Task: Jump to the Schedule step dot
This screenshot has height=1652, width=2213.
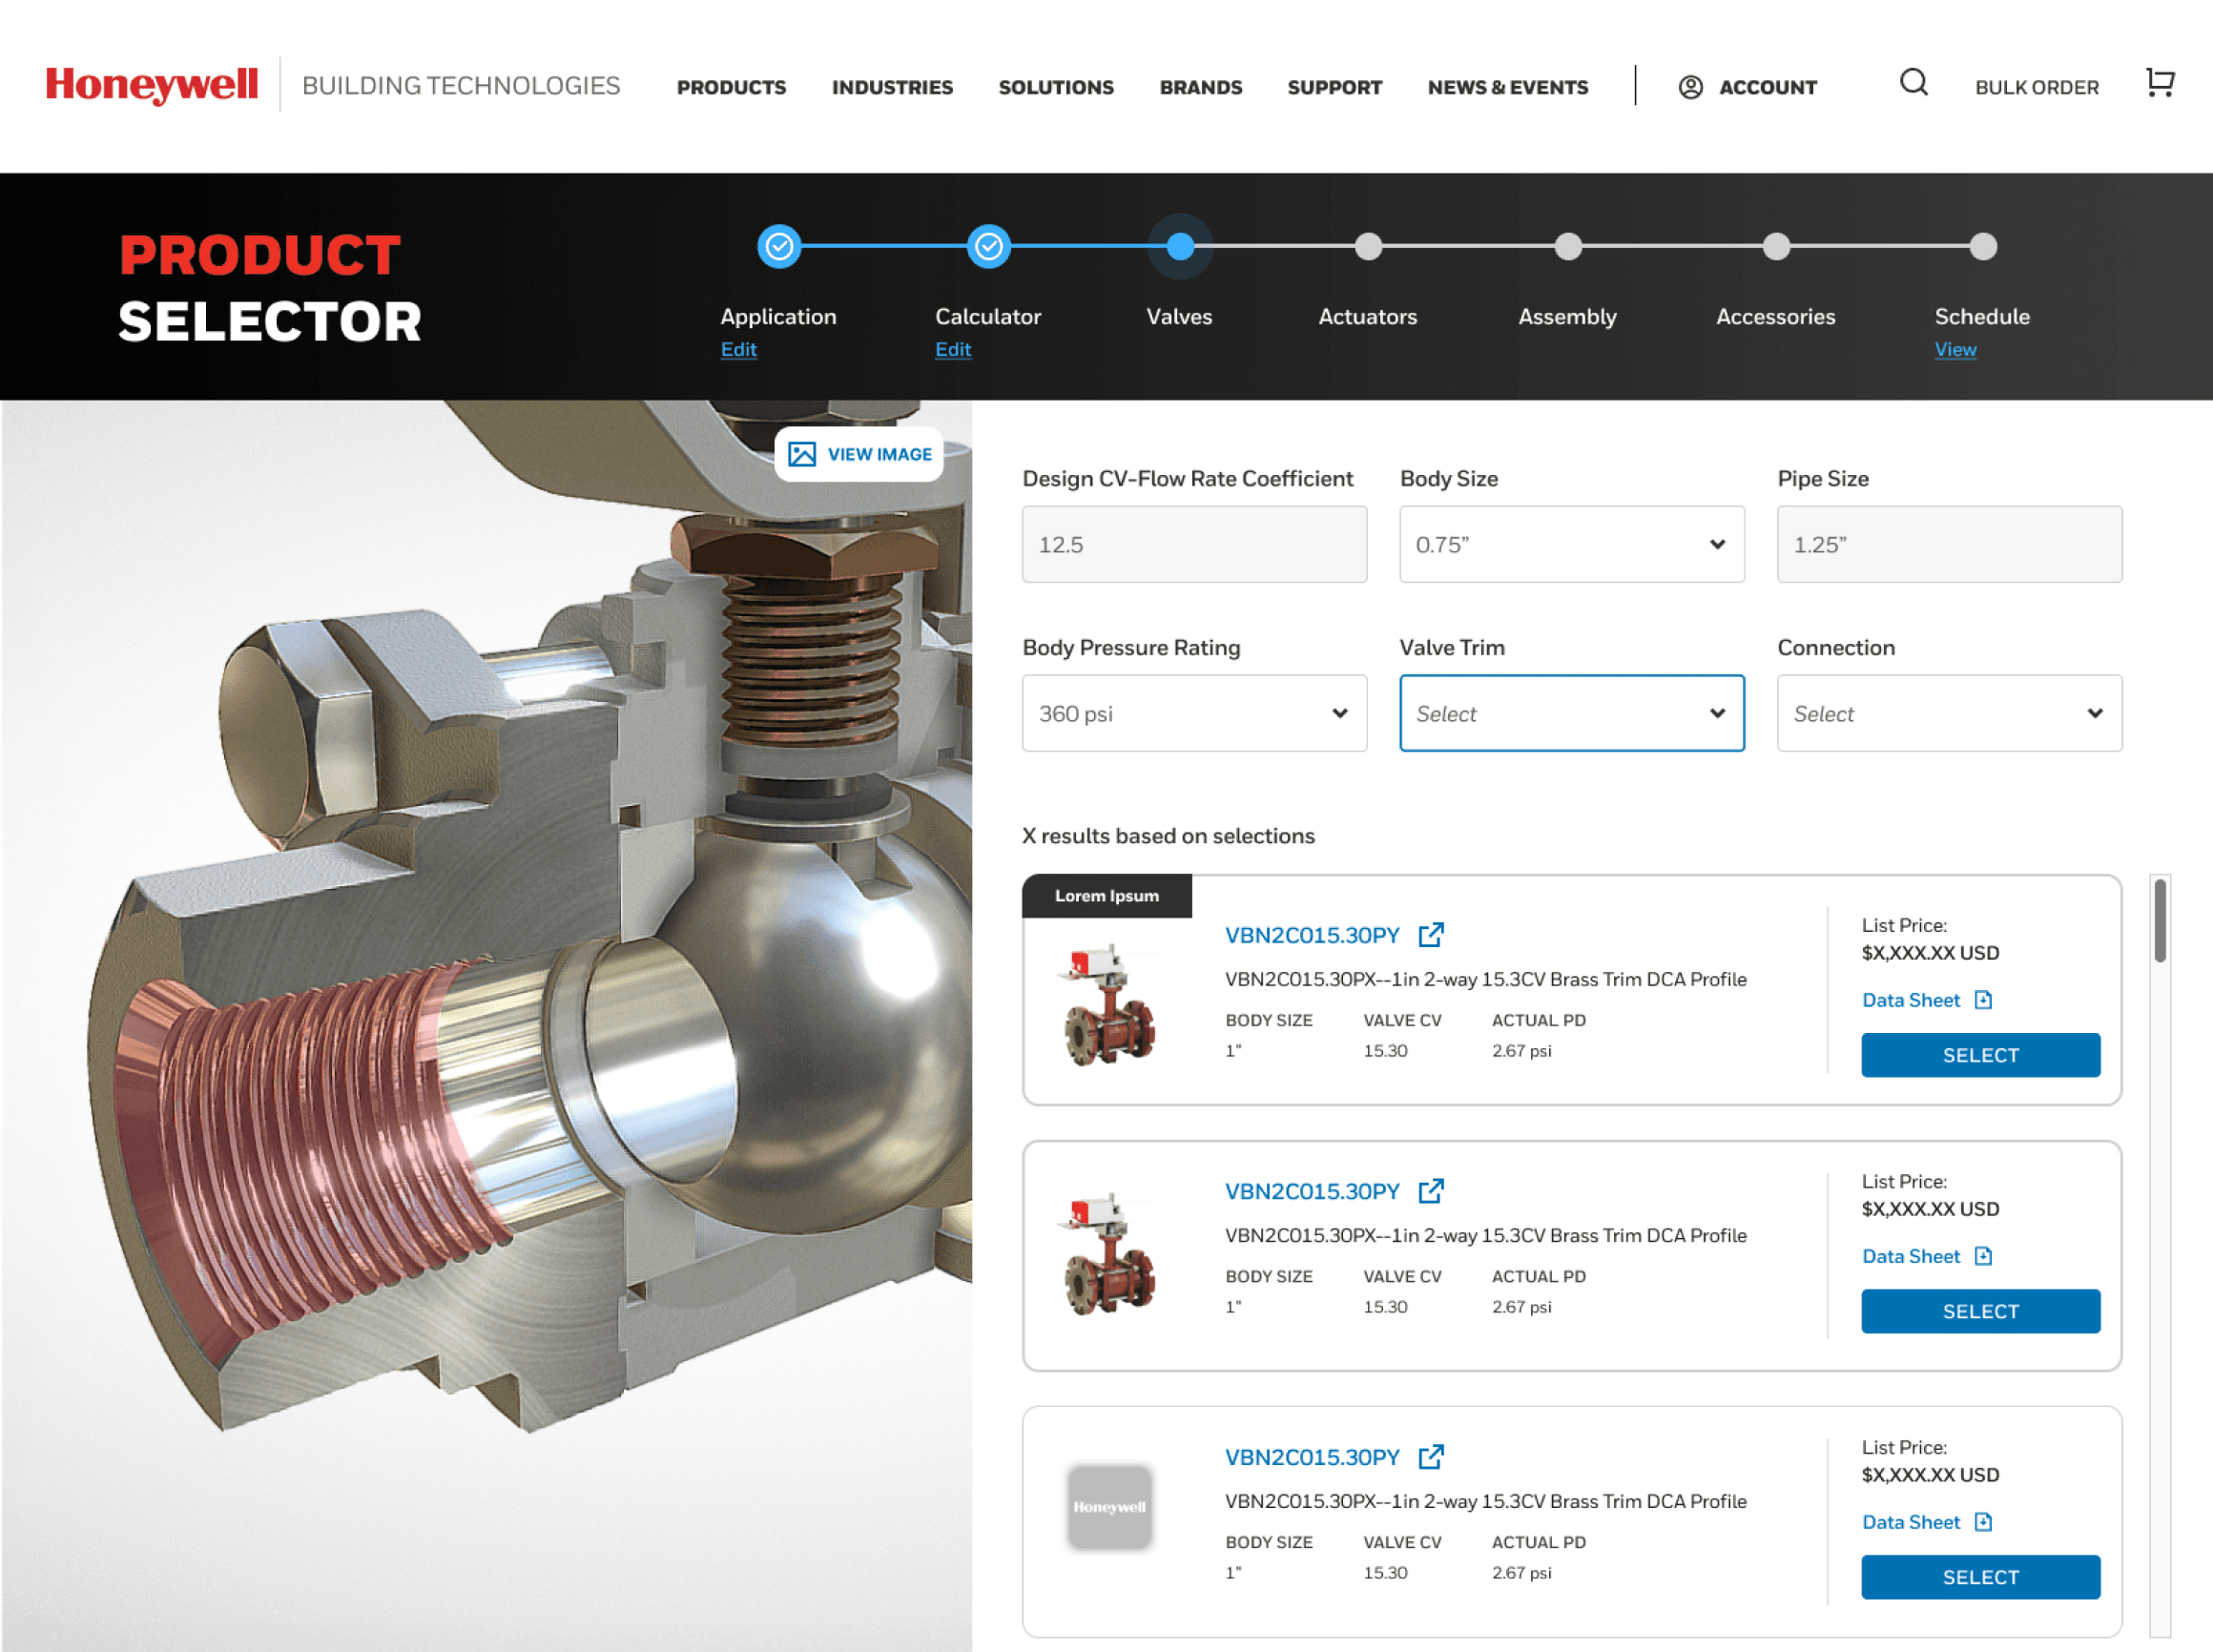Action: tap(1983, 246)
